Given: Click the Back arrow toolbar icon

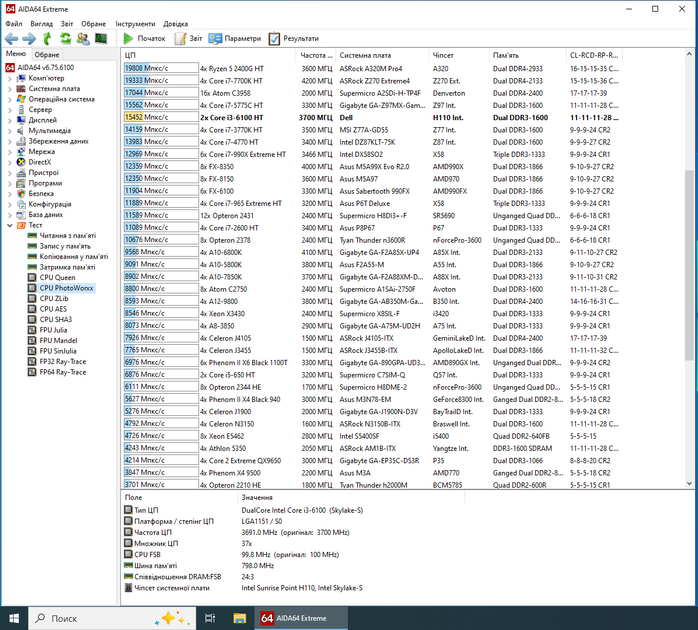Looking at the screenshot, I should click(x=11, y=39).
